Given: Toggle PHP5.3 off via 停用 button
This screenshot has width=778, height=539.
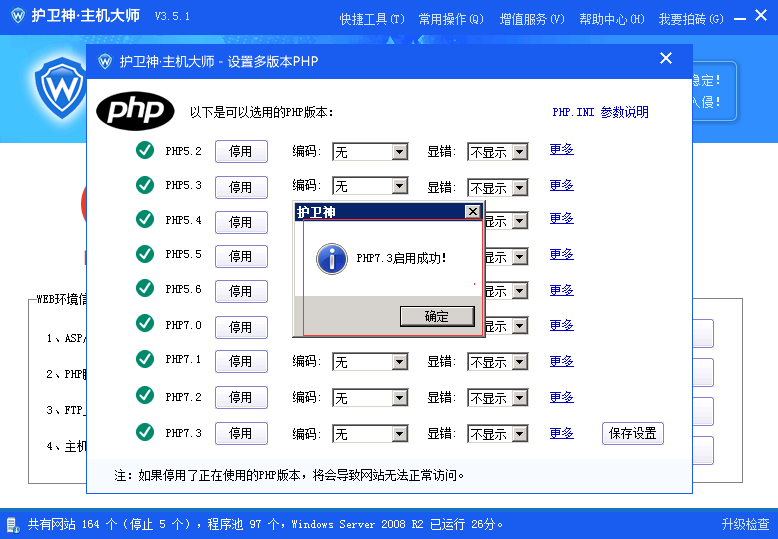Looking at the screenshot, I should click(x=241, y=187).
